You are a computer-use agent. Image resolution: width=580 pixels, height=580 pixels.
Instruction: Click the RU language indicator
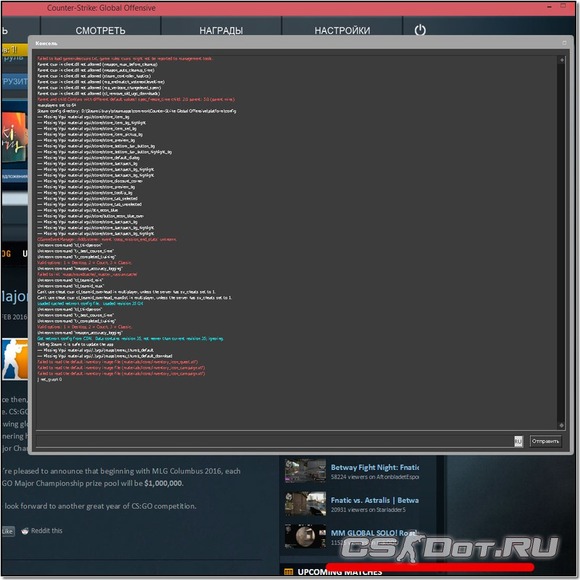coord(518,441)
